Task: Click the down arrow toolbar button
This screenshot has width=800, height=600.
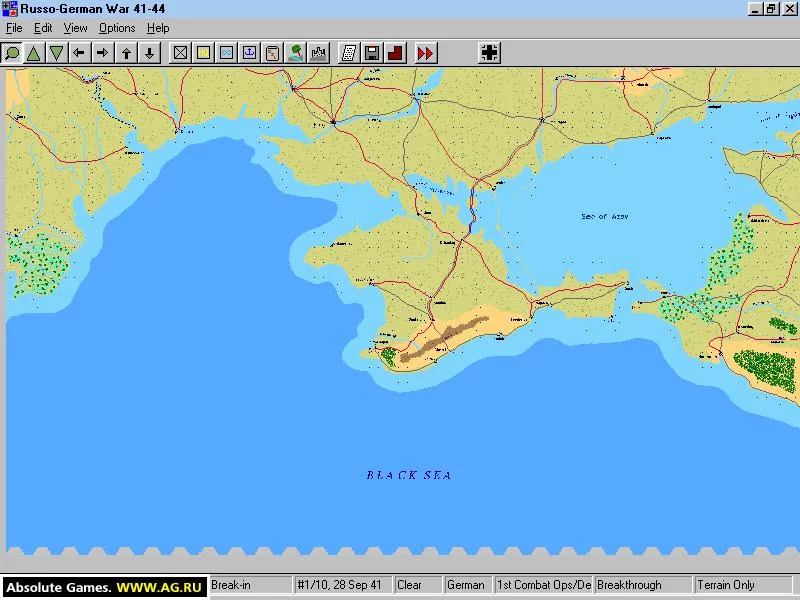Action: coord(149,53)
